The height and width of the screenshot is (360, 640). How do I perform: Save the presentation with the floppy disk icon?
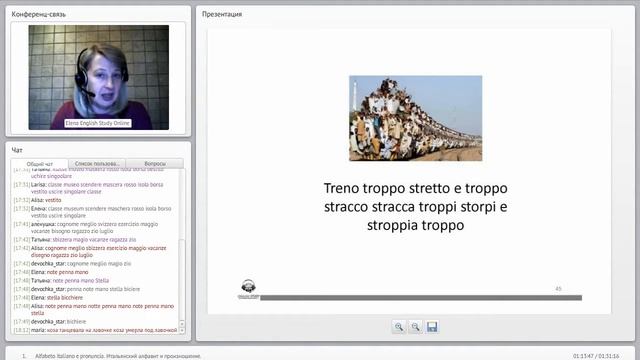[x=432, y=327]
